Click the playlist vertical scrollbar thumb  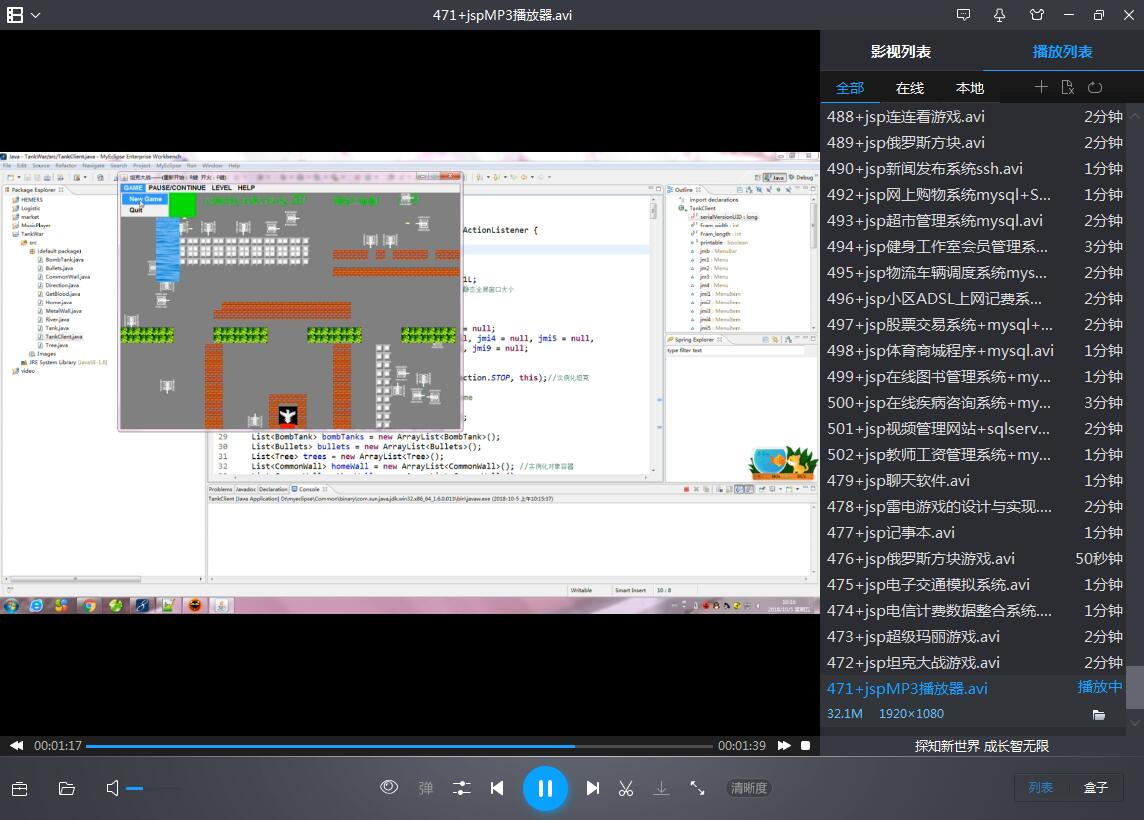[x=1135, y=687]
